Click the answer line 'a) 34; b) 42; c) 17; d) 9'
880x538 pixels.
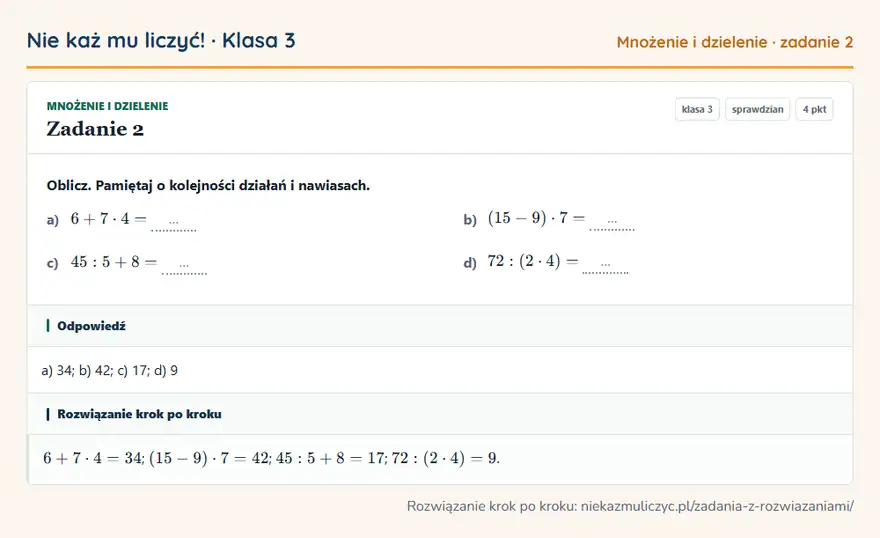click(x=109, y=370)
